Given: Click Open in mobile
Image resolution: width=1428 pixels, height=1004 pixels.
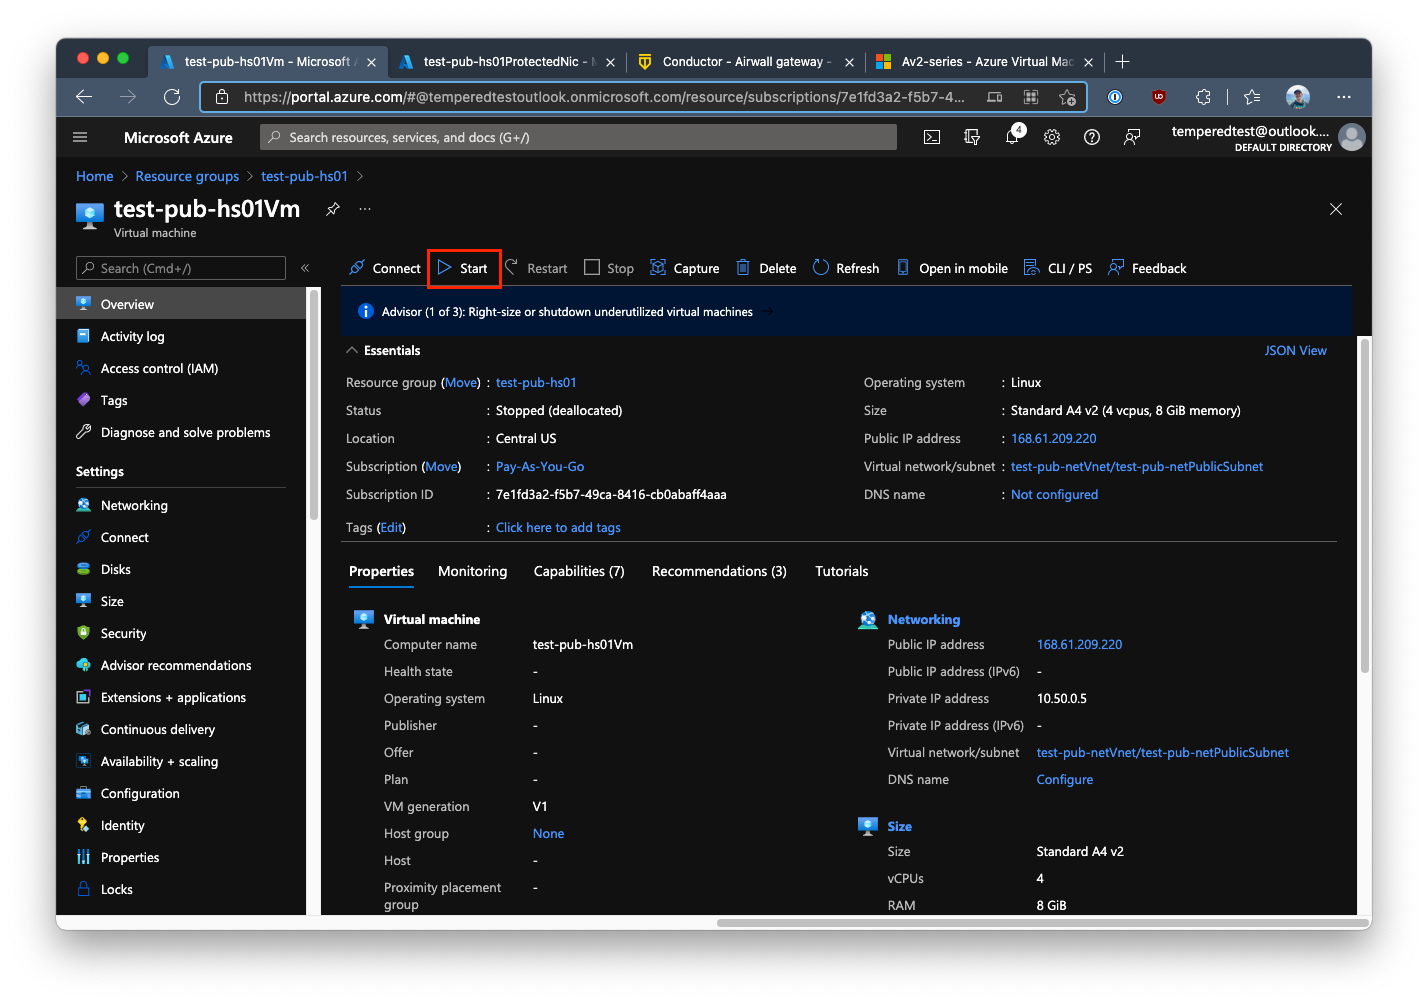Looking at the screenshot, I should pyautogui.click(x=952, y=268).
